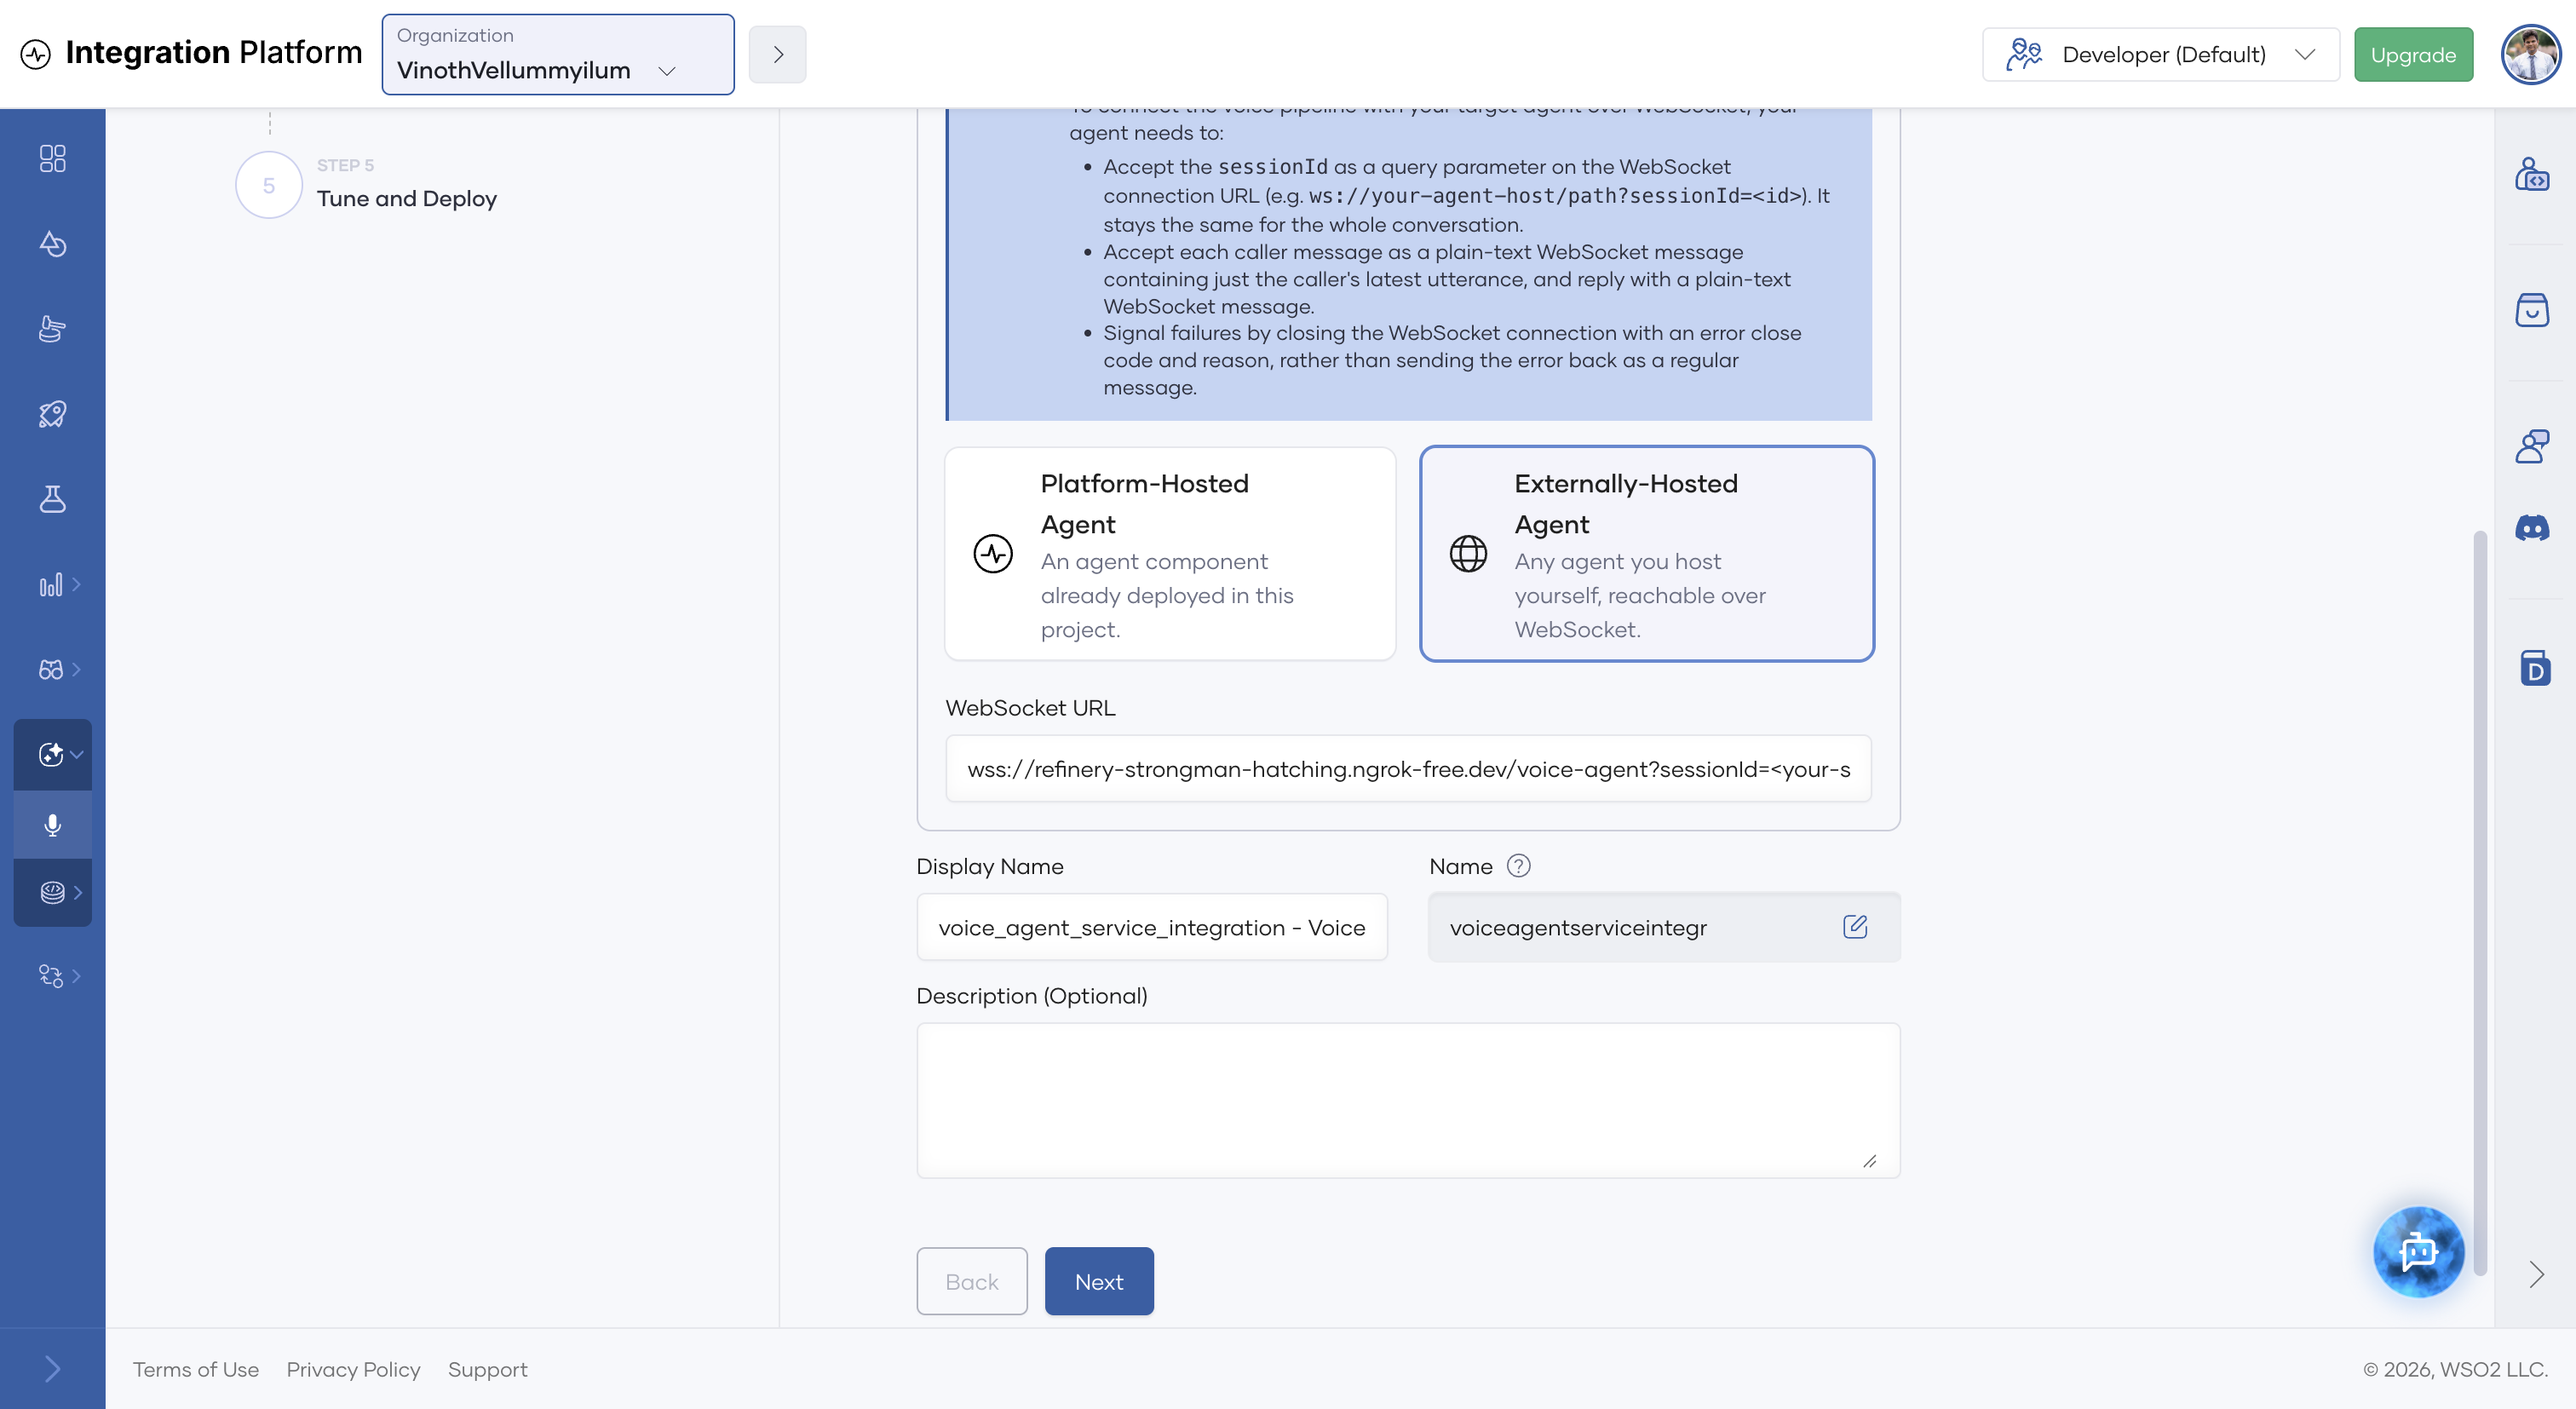Select the sparkle AI icon in sidebar
Screen dimensions: 2576x1409
tap(52, 754)
